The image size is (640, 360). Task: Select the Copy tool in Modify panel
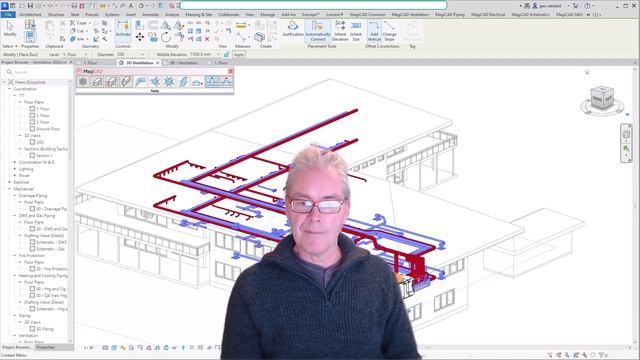(x=153, y=38)
